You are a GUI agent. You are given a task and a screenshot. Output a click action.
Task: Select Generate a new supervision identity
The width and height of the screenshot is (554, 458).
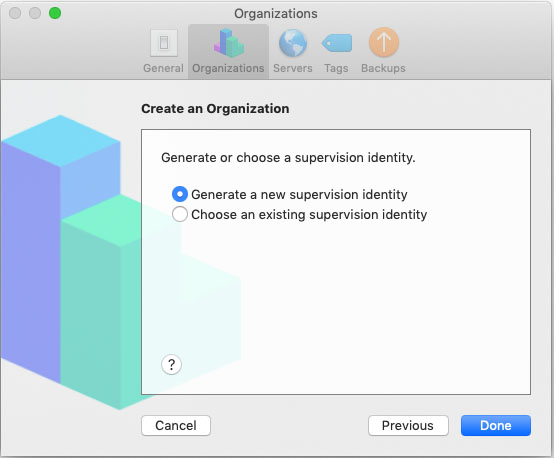tap(179, 194)
